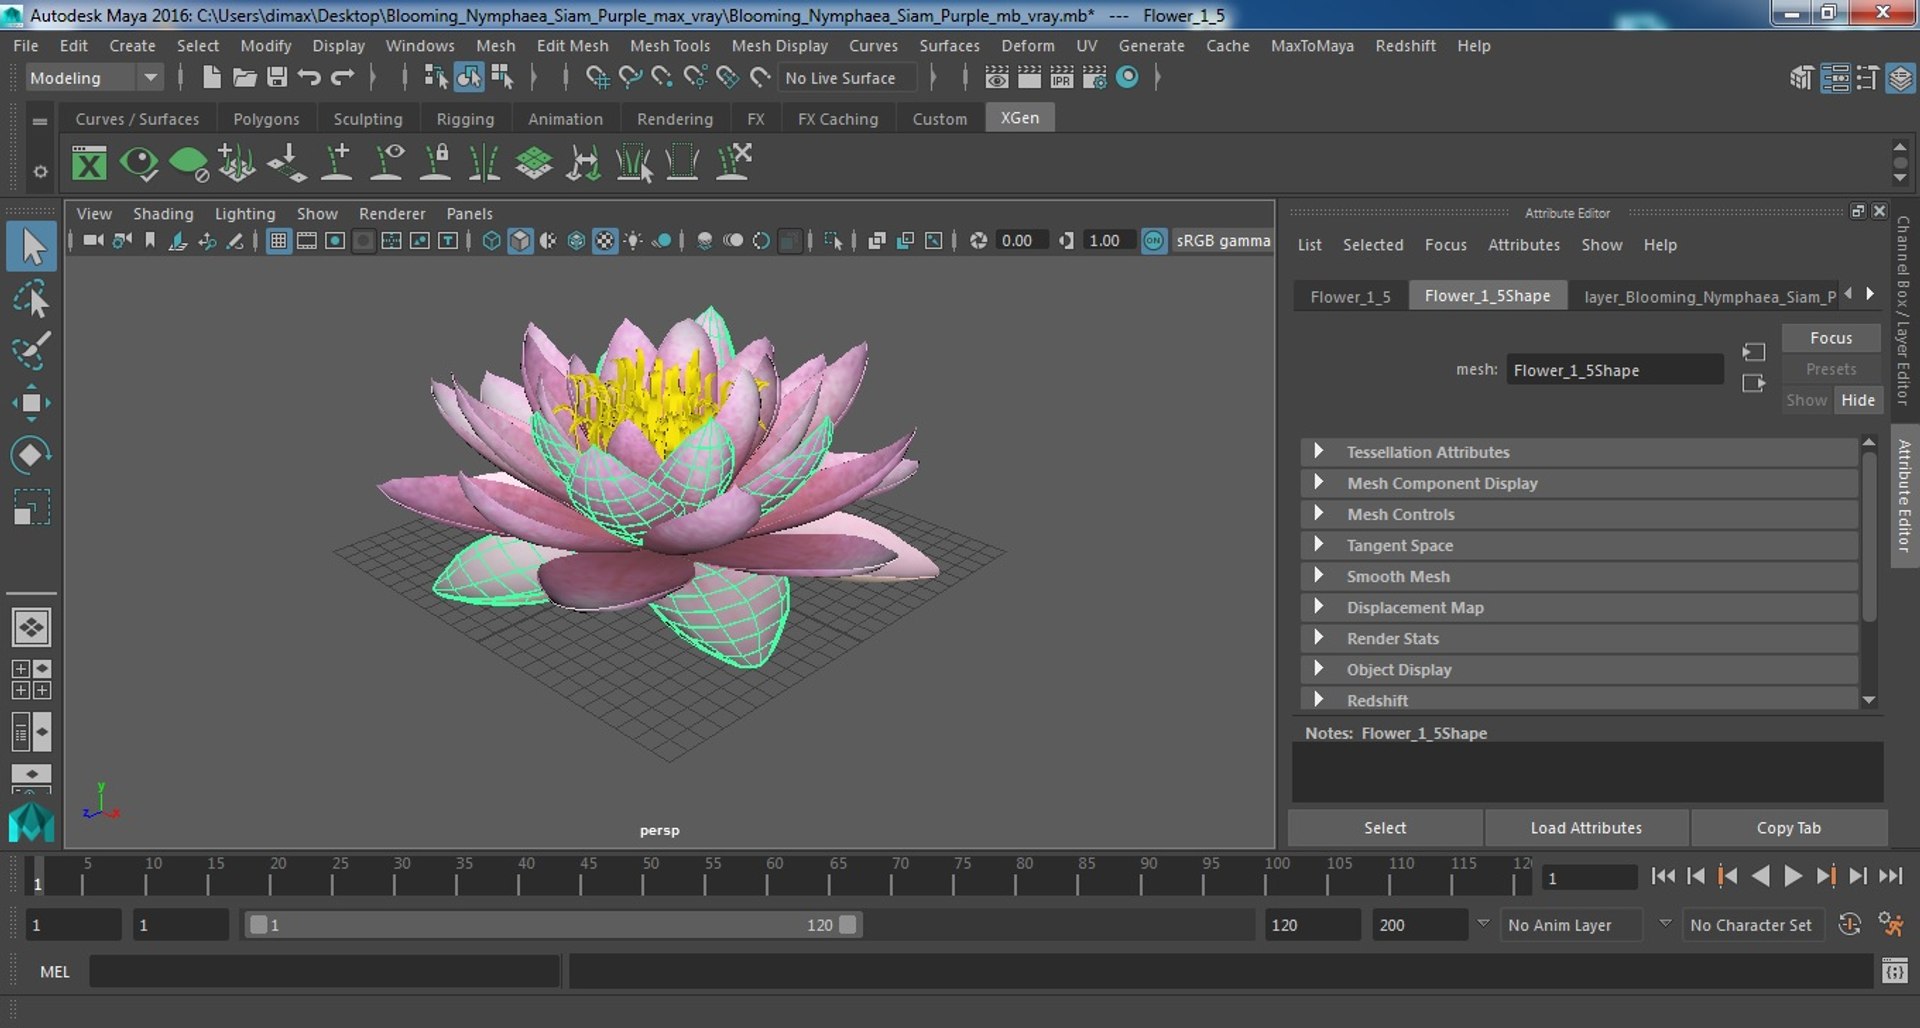Viewport: 1920px width, 1028px height.
Task: Click the select by object type icon
Action: pos(469,77)
